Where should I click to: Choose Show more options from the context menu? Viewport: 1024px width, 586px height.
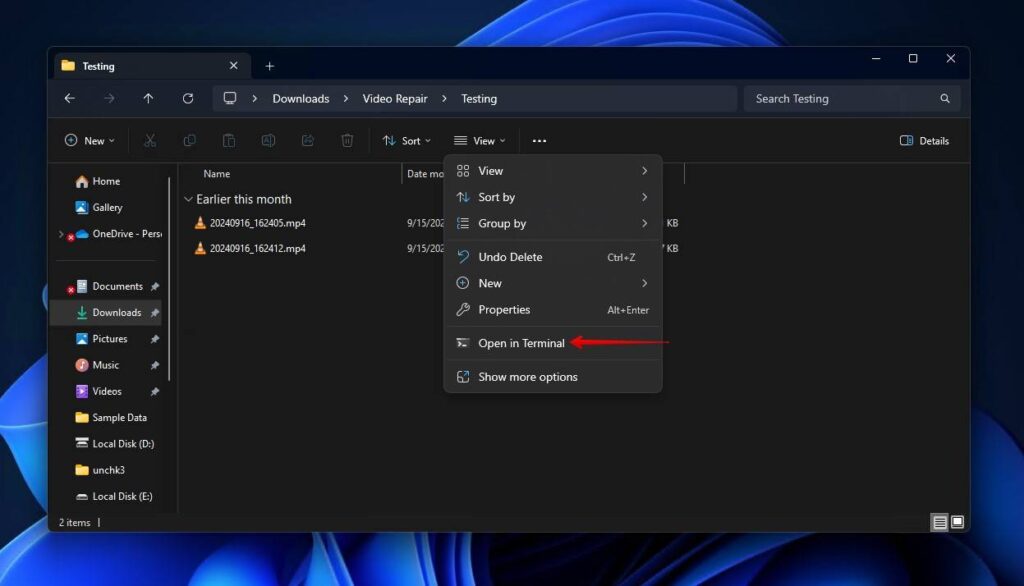[529, 376]
